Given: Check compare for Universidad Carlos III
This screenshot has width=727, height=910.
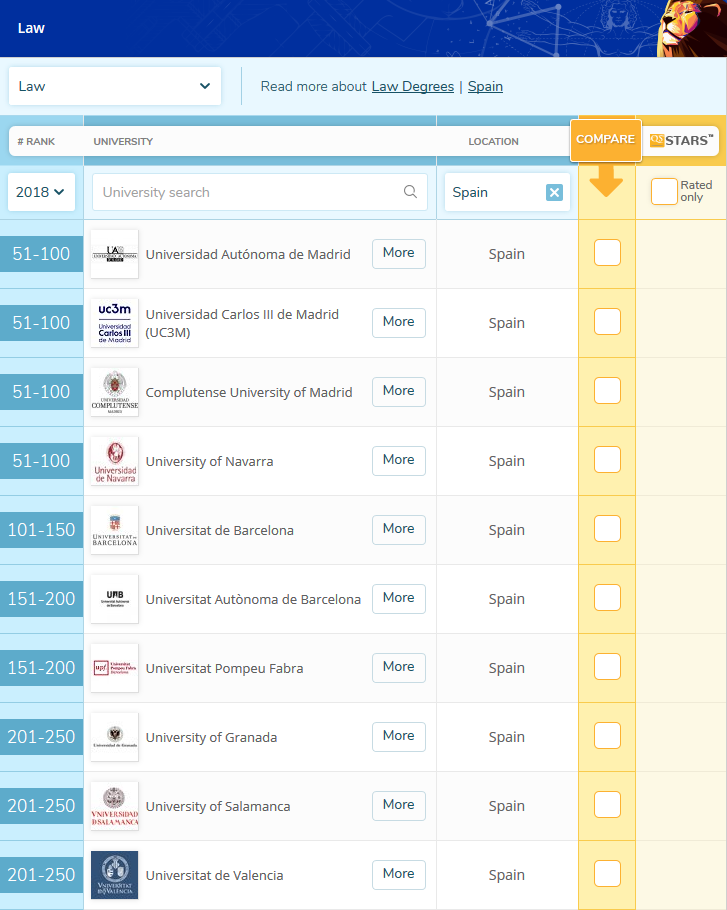Looking at the screenshot, I should click(x=607, y=322).
